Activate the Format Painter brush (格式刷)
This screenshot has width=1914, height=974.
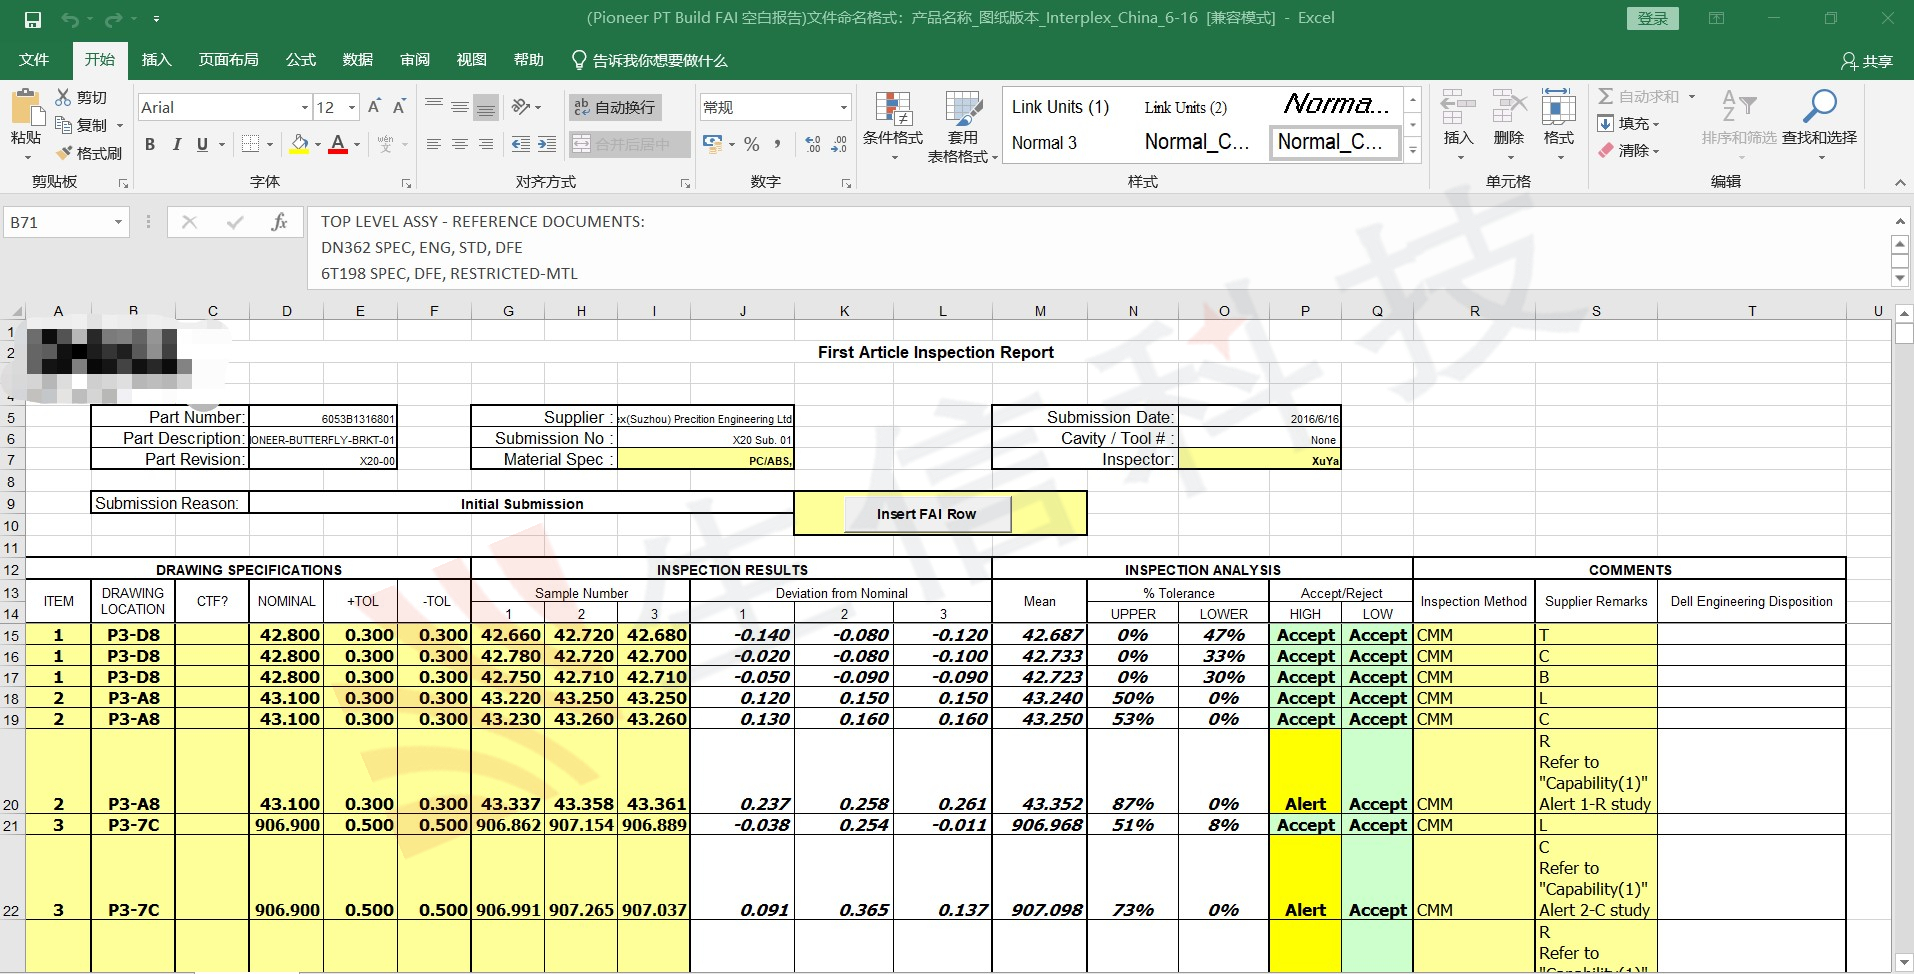click(x=64, y=153)
